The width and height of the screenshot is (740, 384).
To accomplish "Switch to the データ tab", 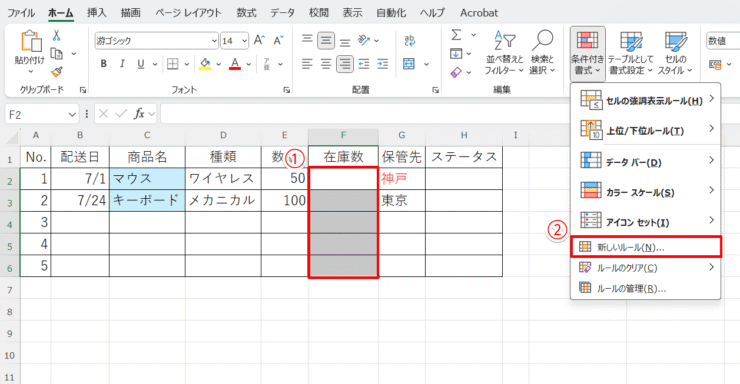I will [x=282, y=13].
